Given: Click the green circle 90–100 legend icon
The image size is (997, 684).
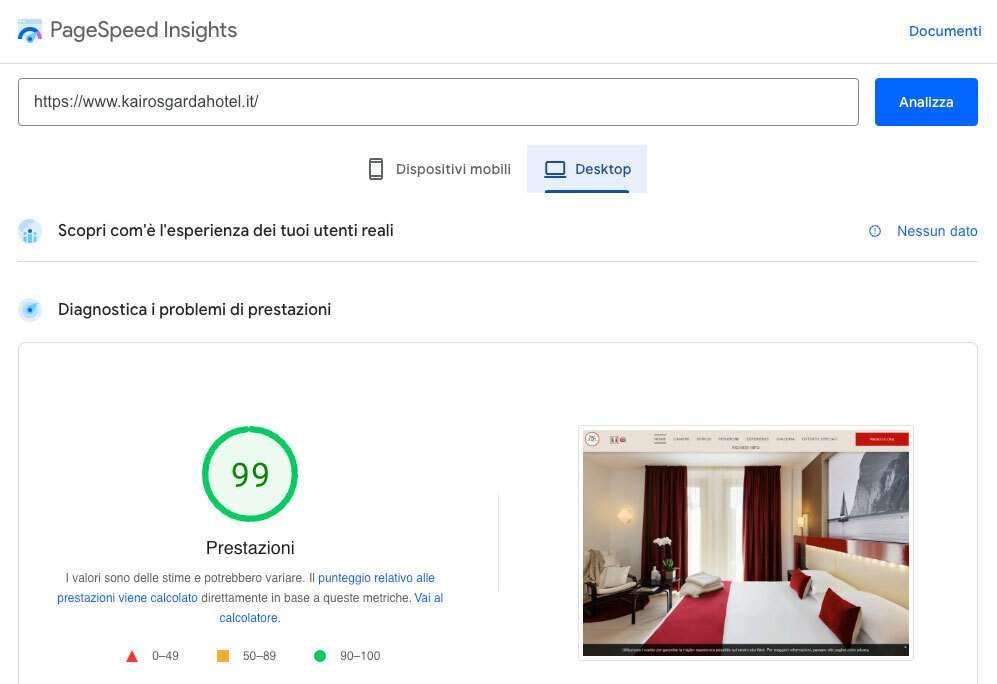Looking at the screenshot, I should (320, 656).
